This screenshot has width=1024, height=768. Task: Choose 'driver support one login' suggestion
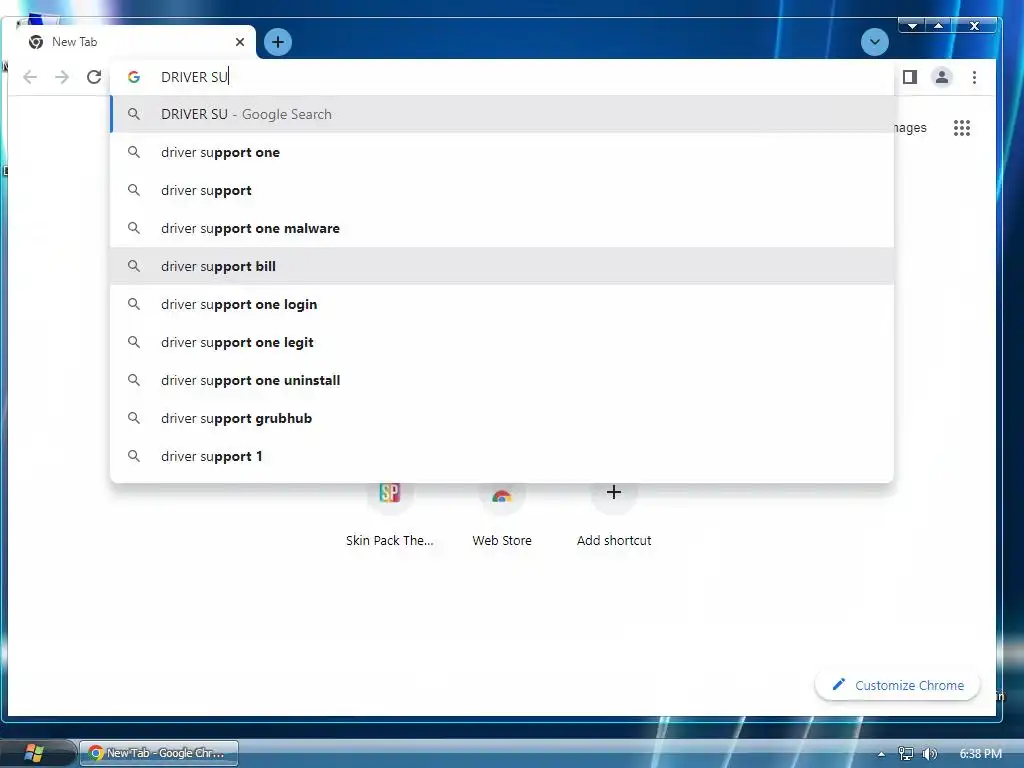(502, 304)
